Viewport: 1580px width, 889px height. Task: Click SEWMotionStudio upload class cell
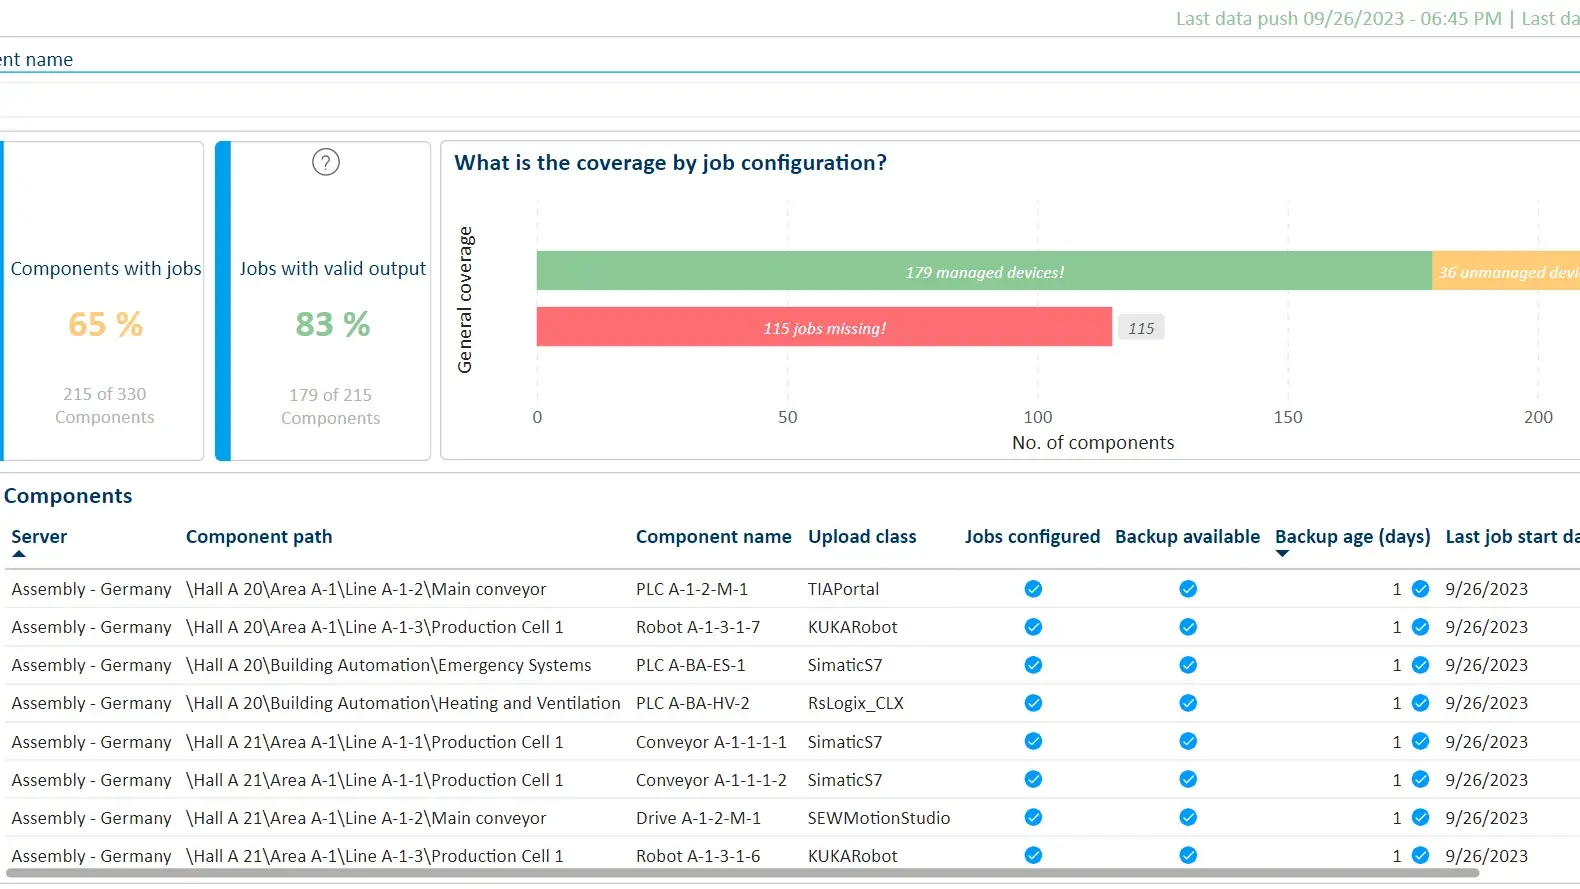(x=879, y=818)
